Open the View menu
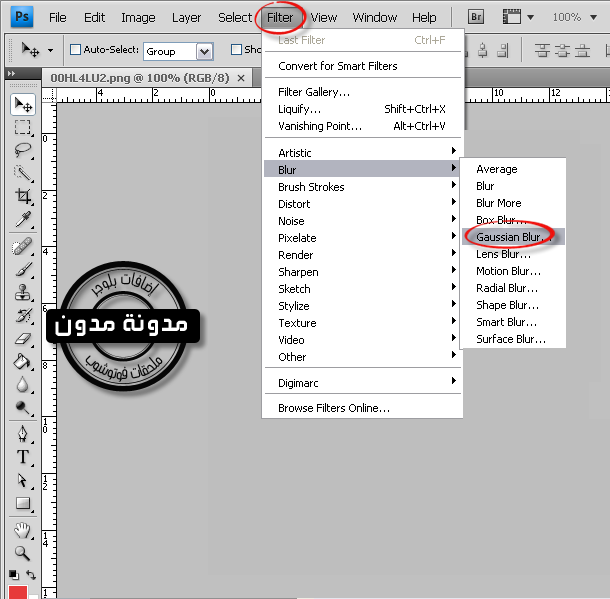 [x=324, y=18]
